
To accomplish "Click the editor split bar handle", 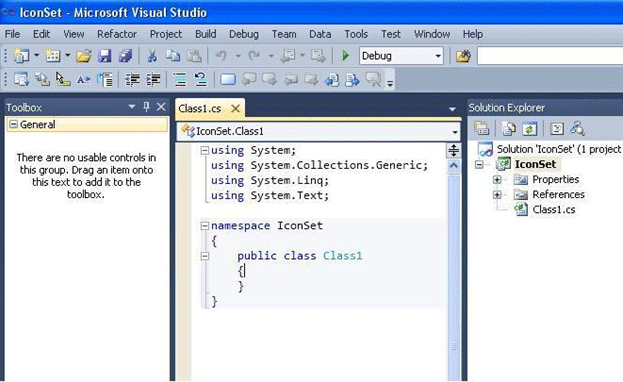I will tap(453, 150).
